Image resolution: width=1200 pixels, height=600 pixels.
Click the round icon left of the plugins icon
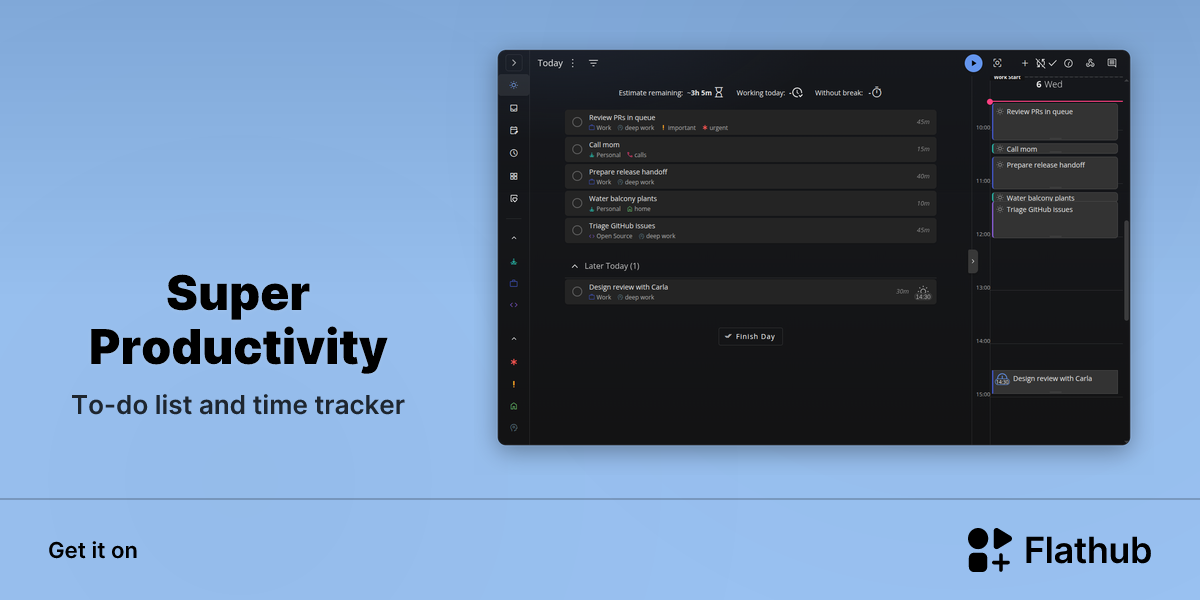(x=1068, y=63)
